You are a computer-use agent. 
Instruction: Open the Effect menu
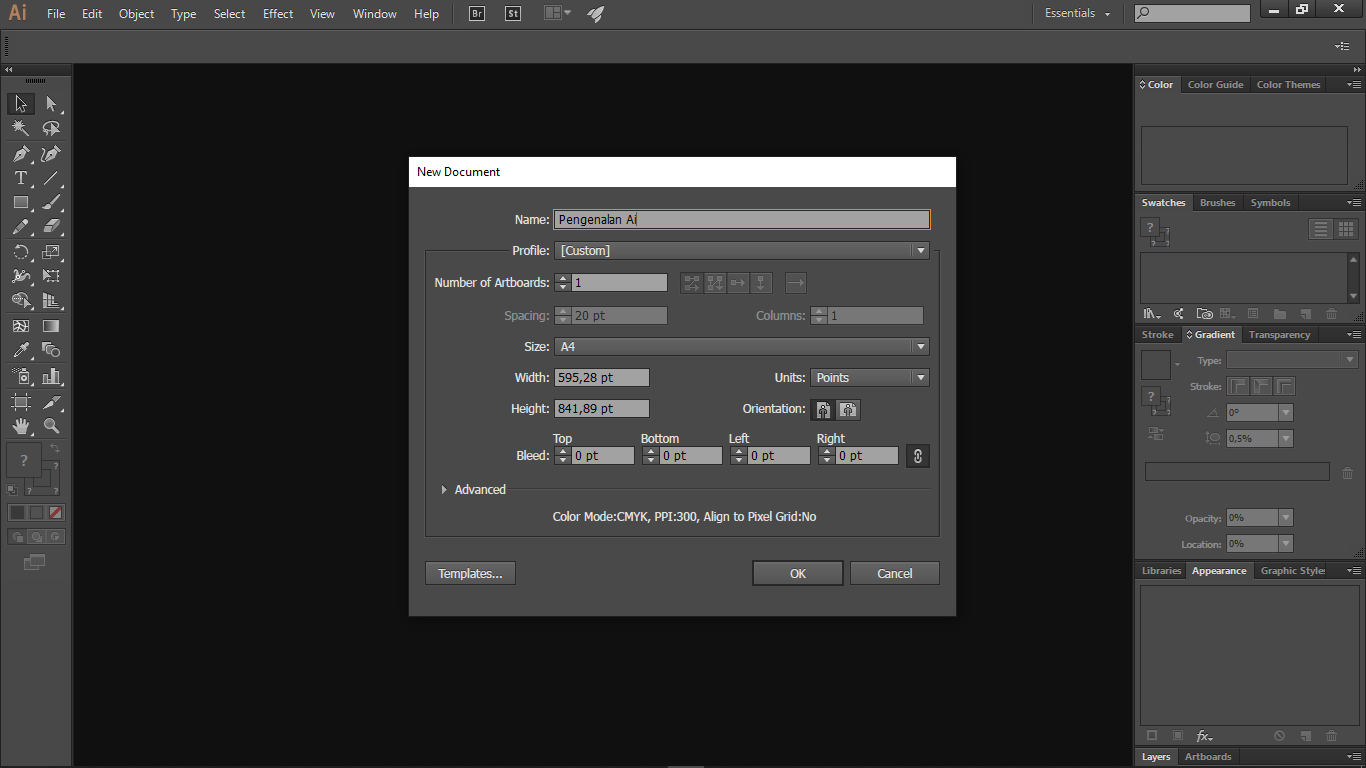[x=278, y=14]
